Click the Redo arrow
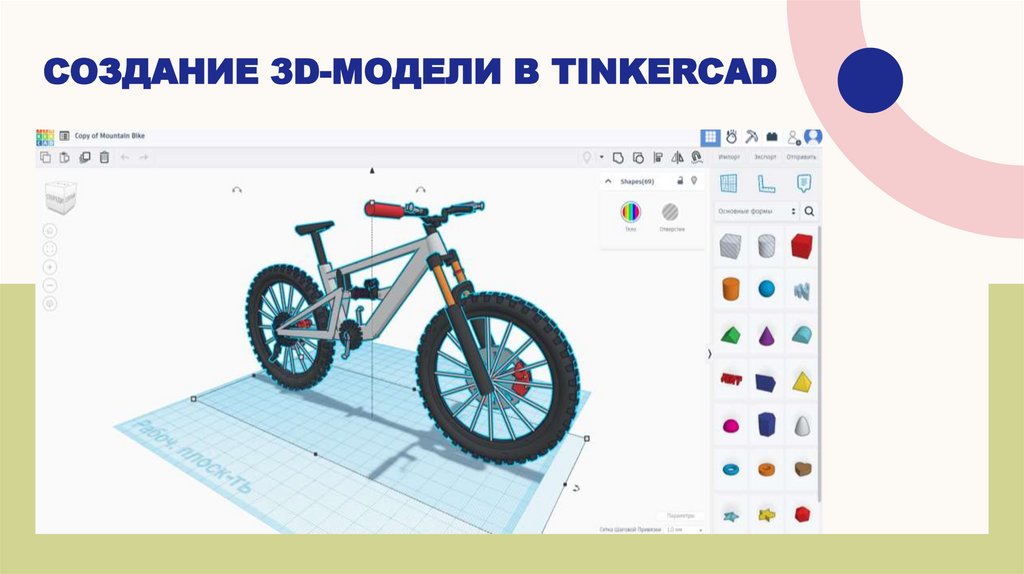 [144, 157]
